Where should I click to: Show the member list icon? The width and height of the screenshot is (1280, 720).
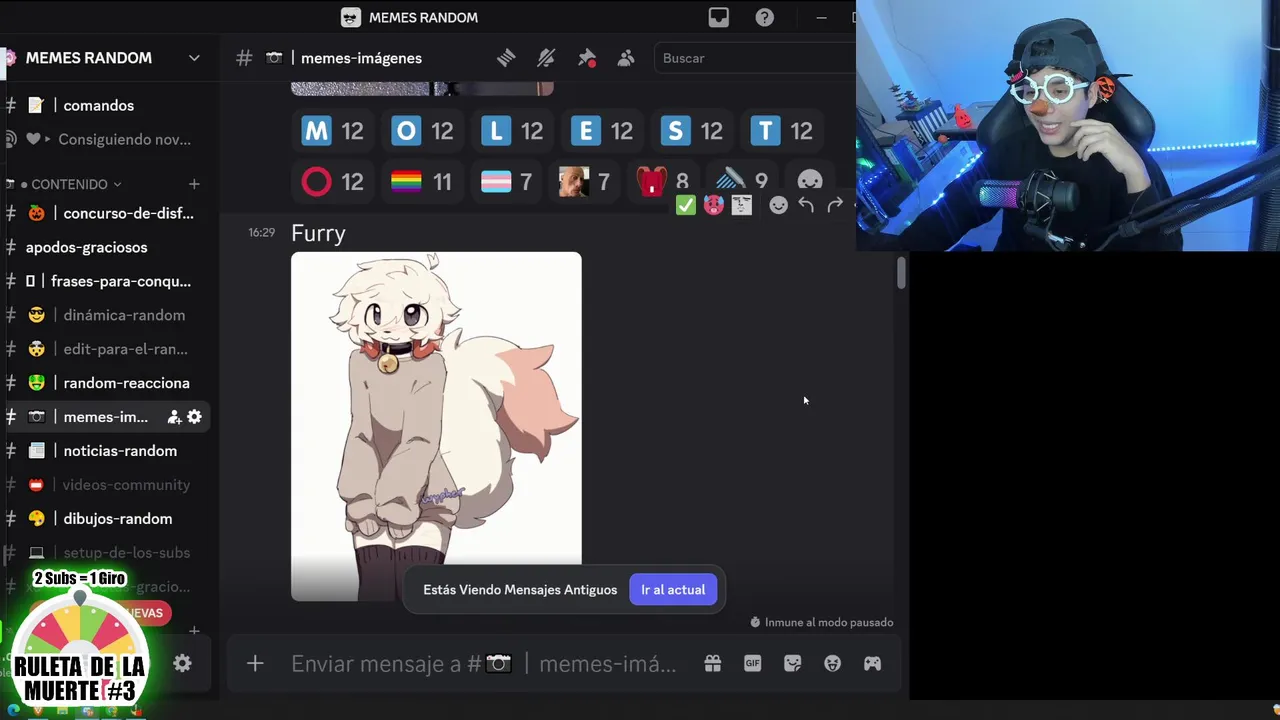tap(626, 58)
